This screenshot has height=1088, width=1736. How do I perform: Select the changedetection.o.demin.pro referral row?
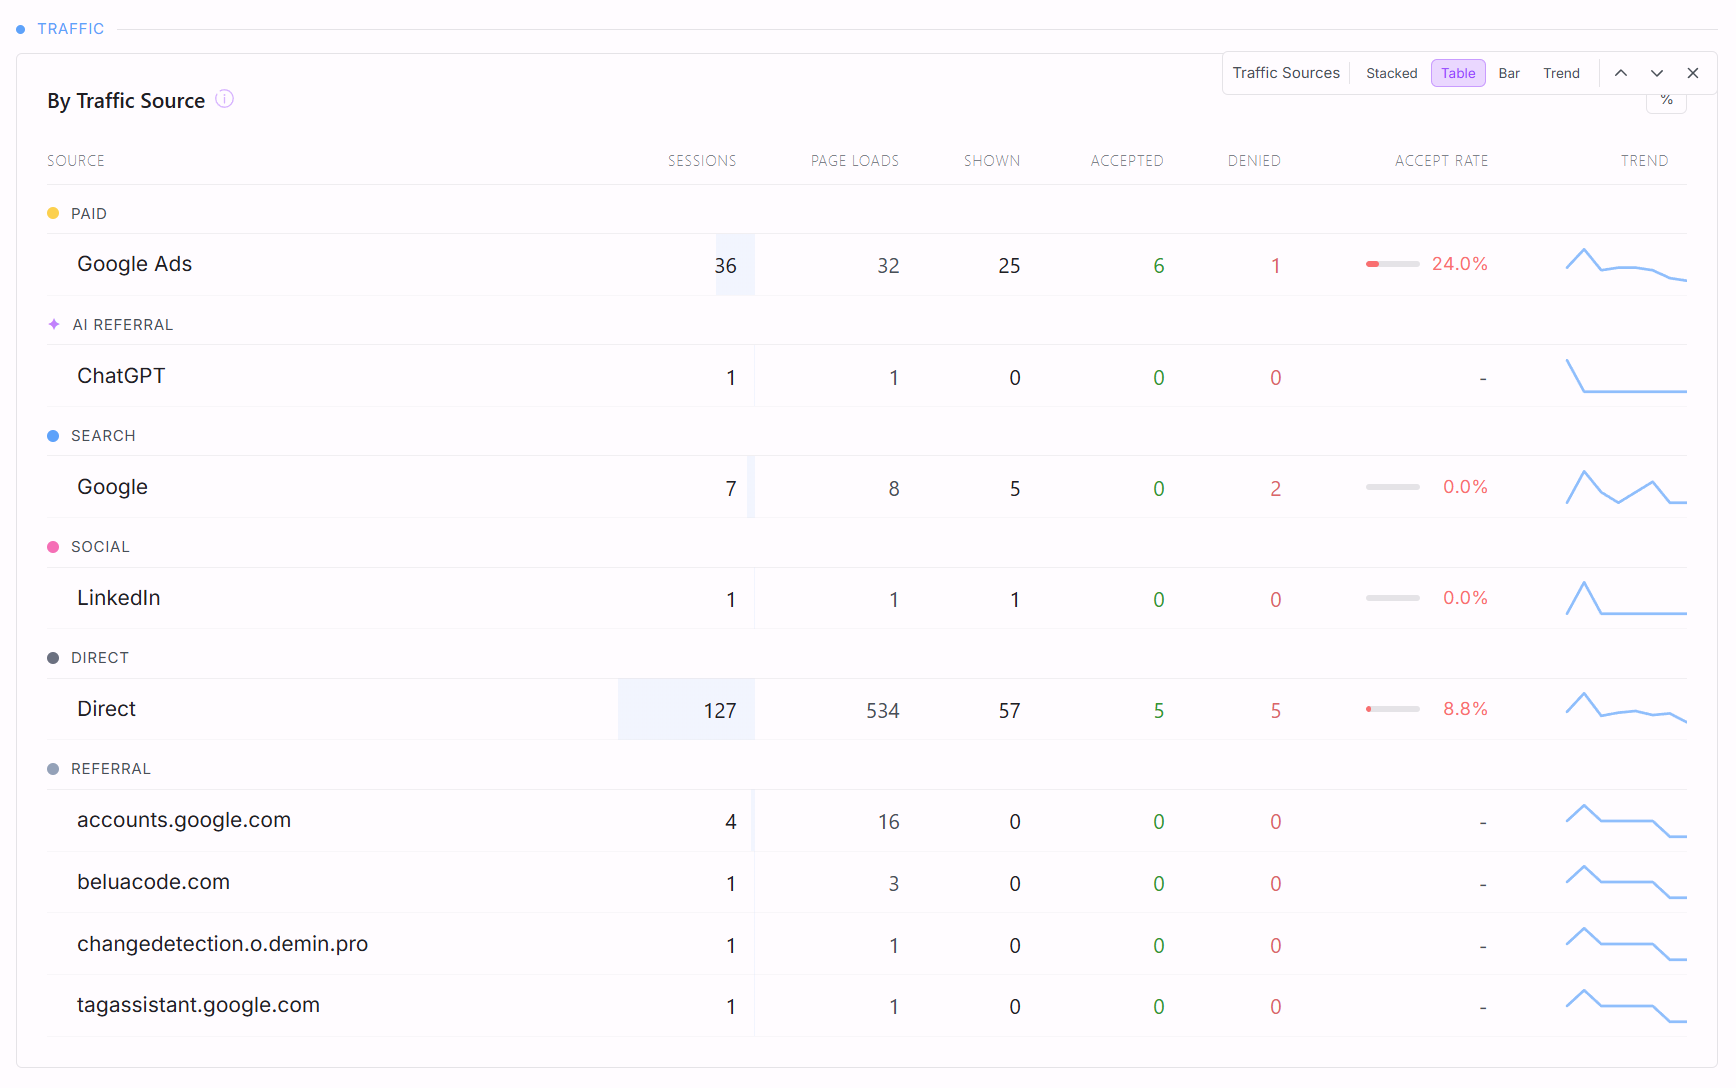(x=867, y=944)
